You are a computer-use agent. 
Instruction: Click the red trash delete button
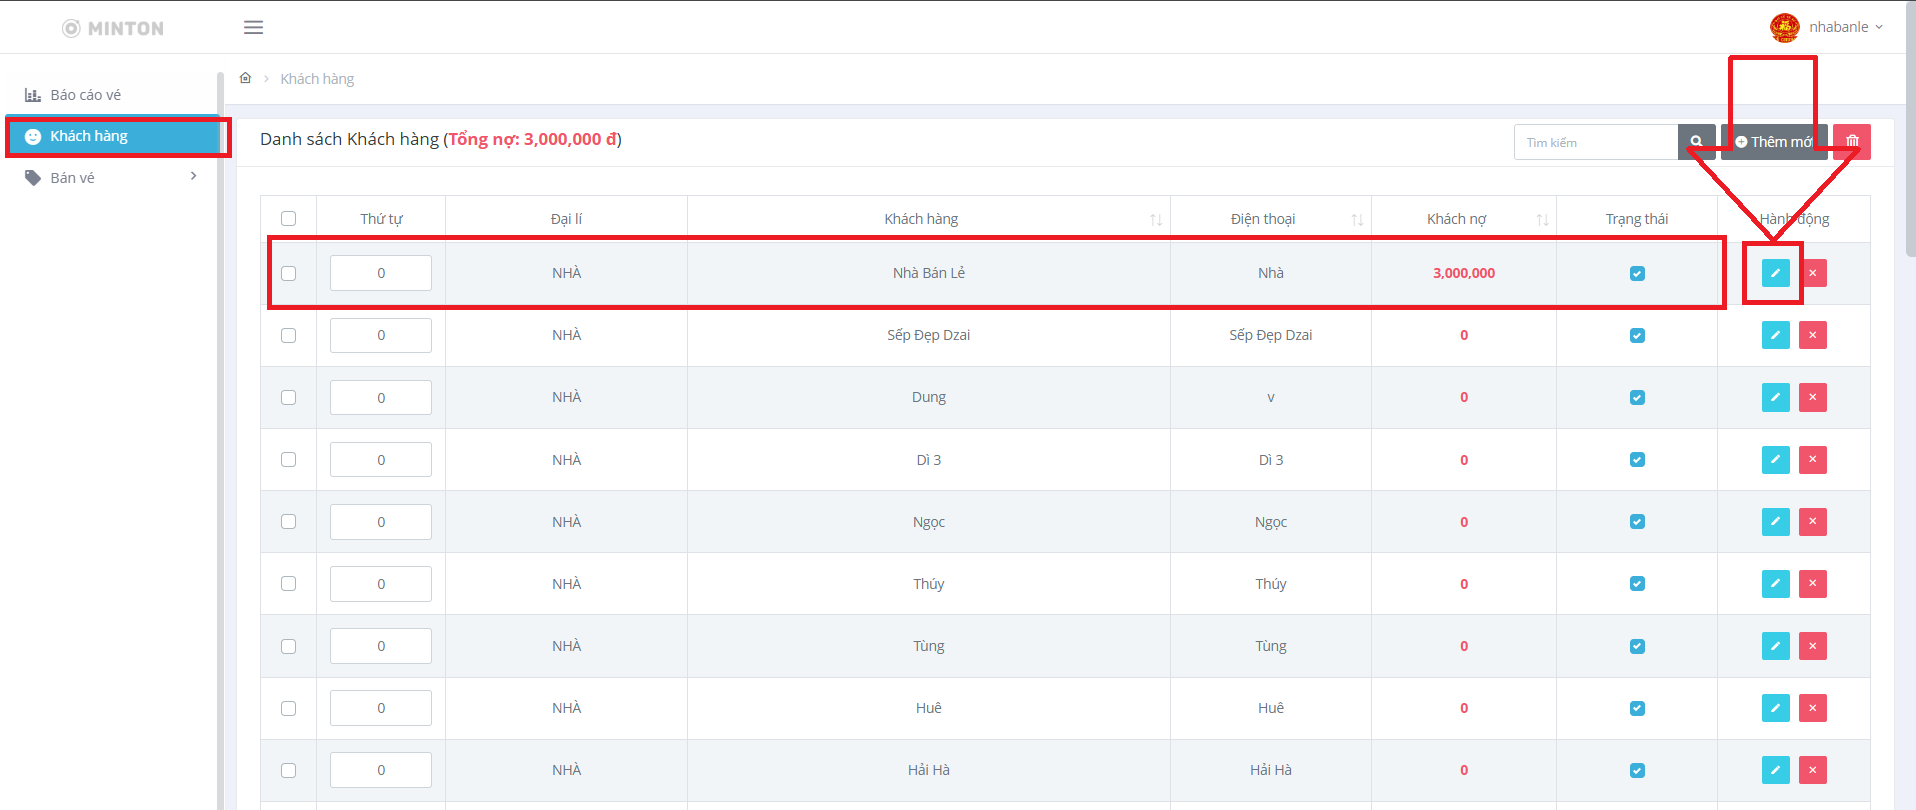pos(1852,142)
